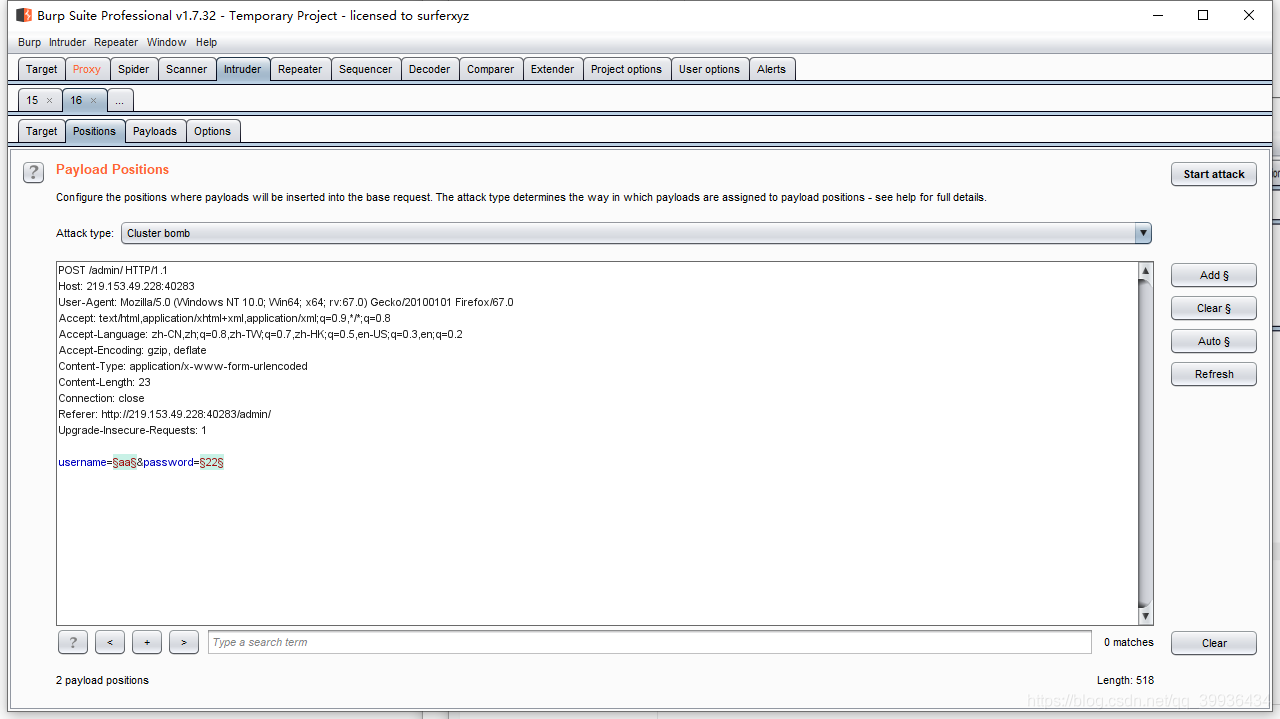The image size is (1280, 719).
Task: Click the §aa§ username payload marker
Action: (125, 462)
